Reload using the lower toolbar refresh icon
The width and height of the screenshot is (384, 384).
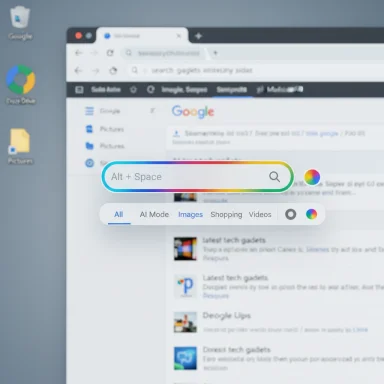(113, 70)
